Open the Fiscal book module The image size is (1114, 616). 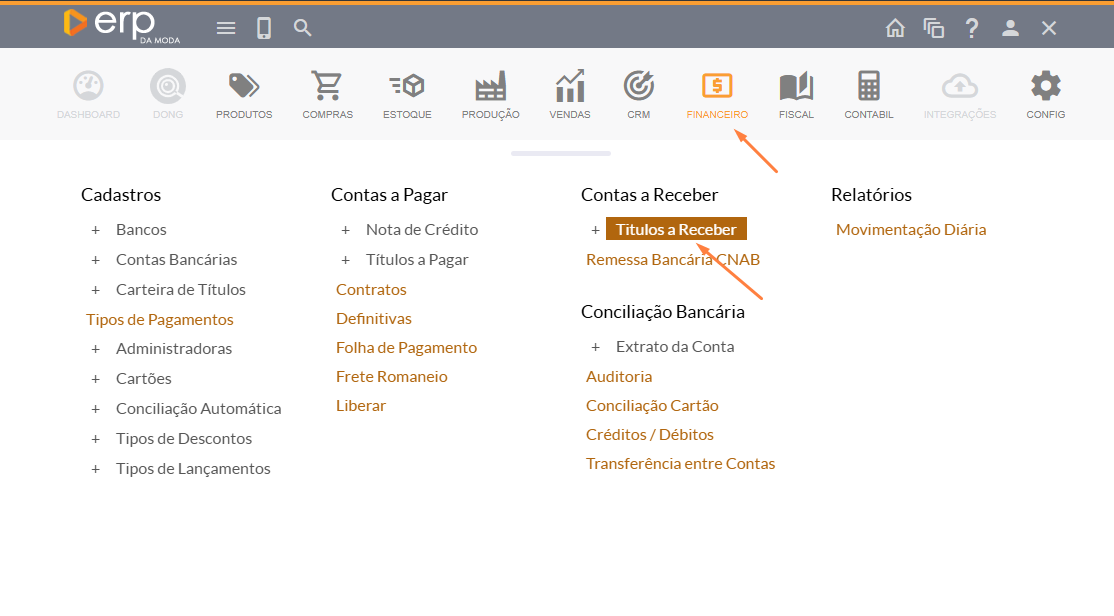[796, 94]
